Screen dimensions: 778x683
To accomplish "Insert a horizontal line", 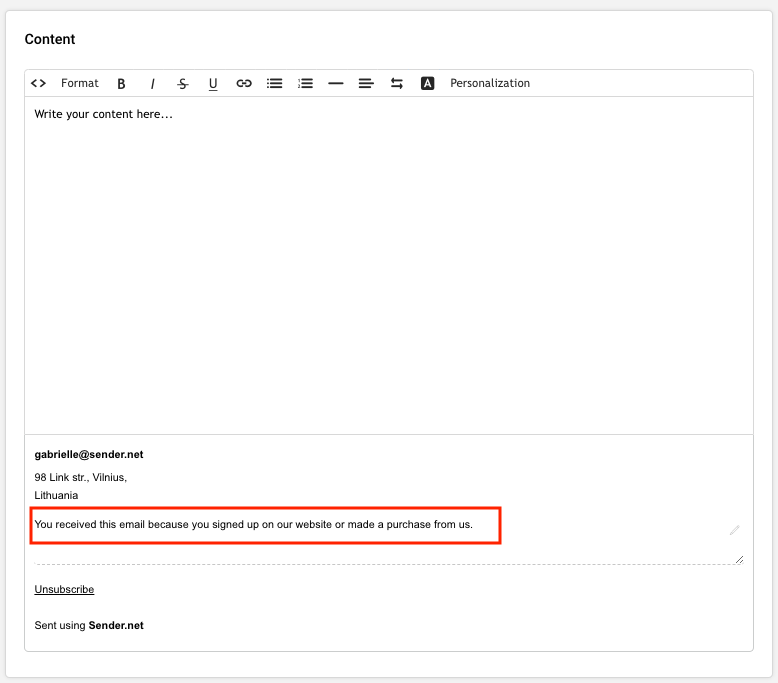I will coord(336,84).
